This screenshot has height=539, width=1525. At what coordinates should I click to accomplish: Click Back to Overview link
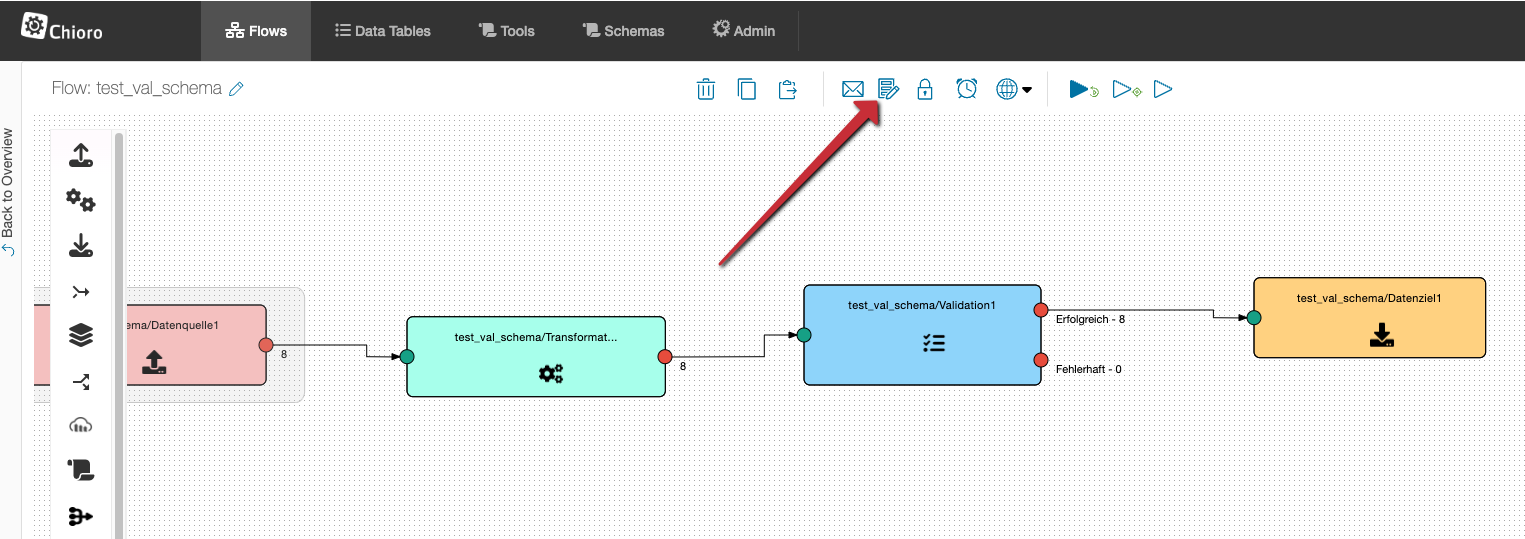click(x=8, y=192)
